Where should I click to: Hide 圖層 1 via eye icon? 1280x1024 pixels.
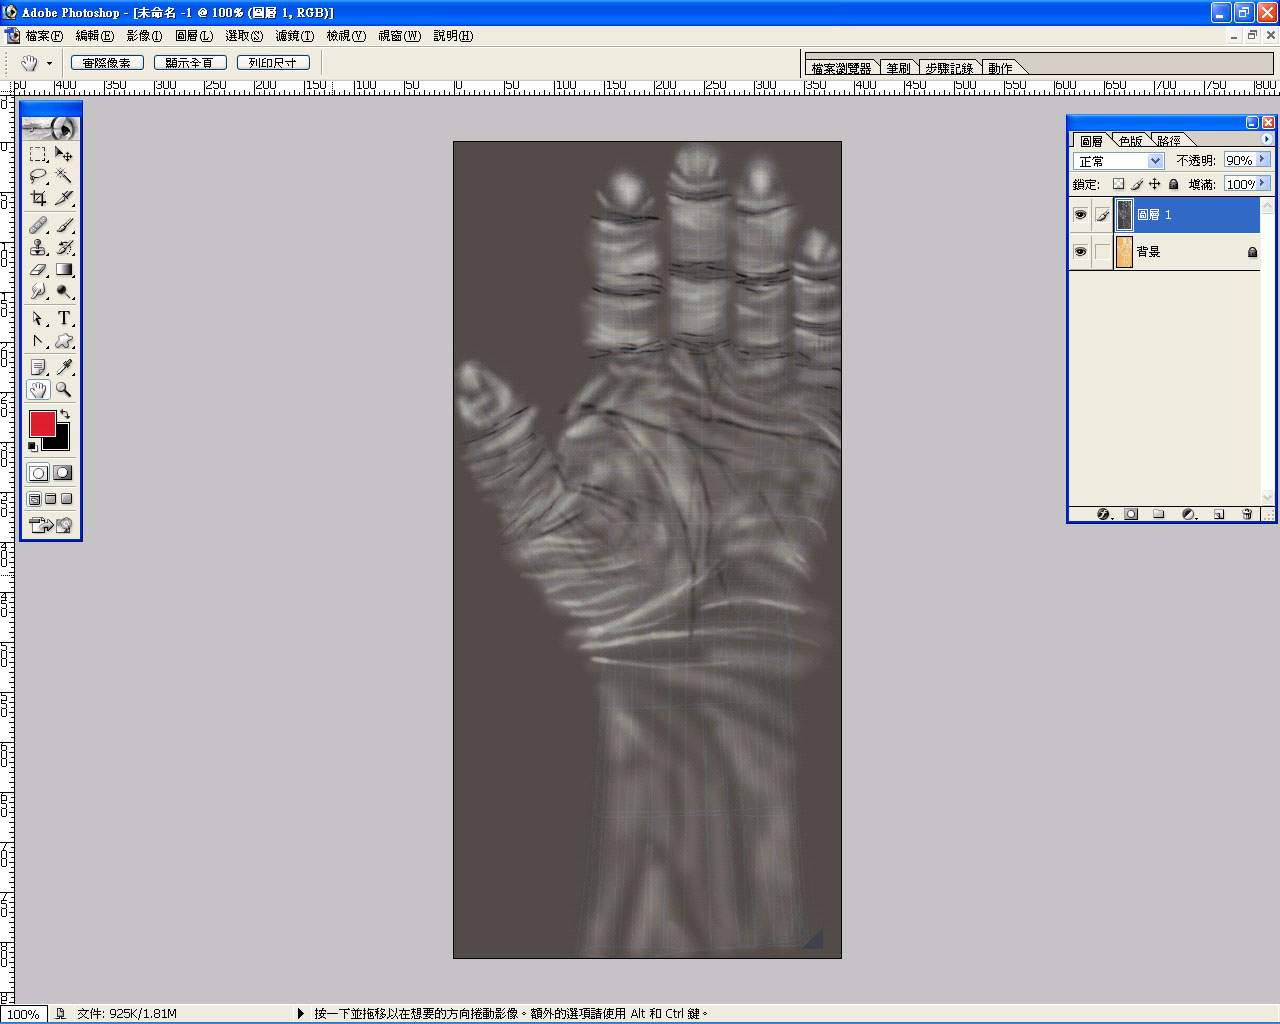coord(1080,215)
